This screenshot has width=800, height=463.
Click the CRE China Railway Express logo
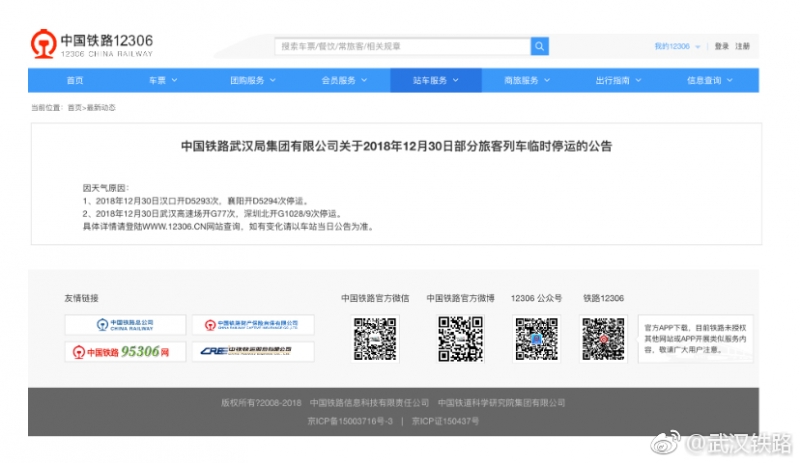pos(251,351)
